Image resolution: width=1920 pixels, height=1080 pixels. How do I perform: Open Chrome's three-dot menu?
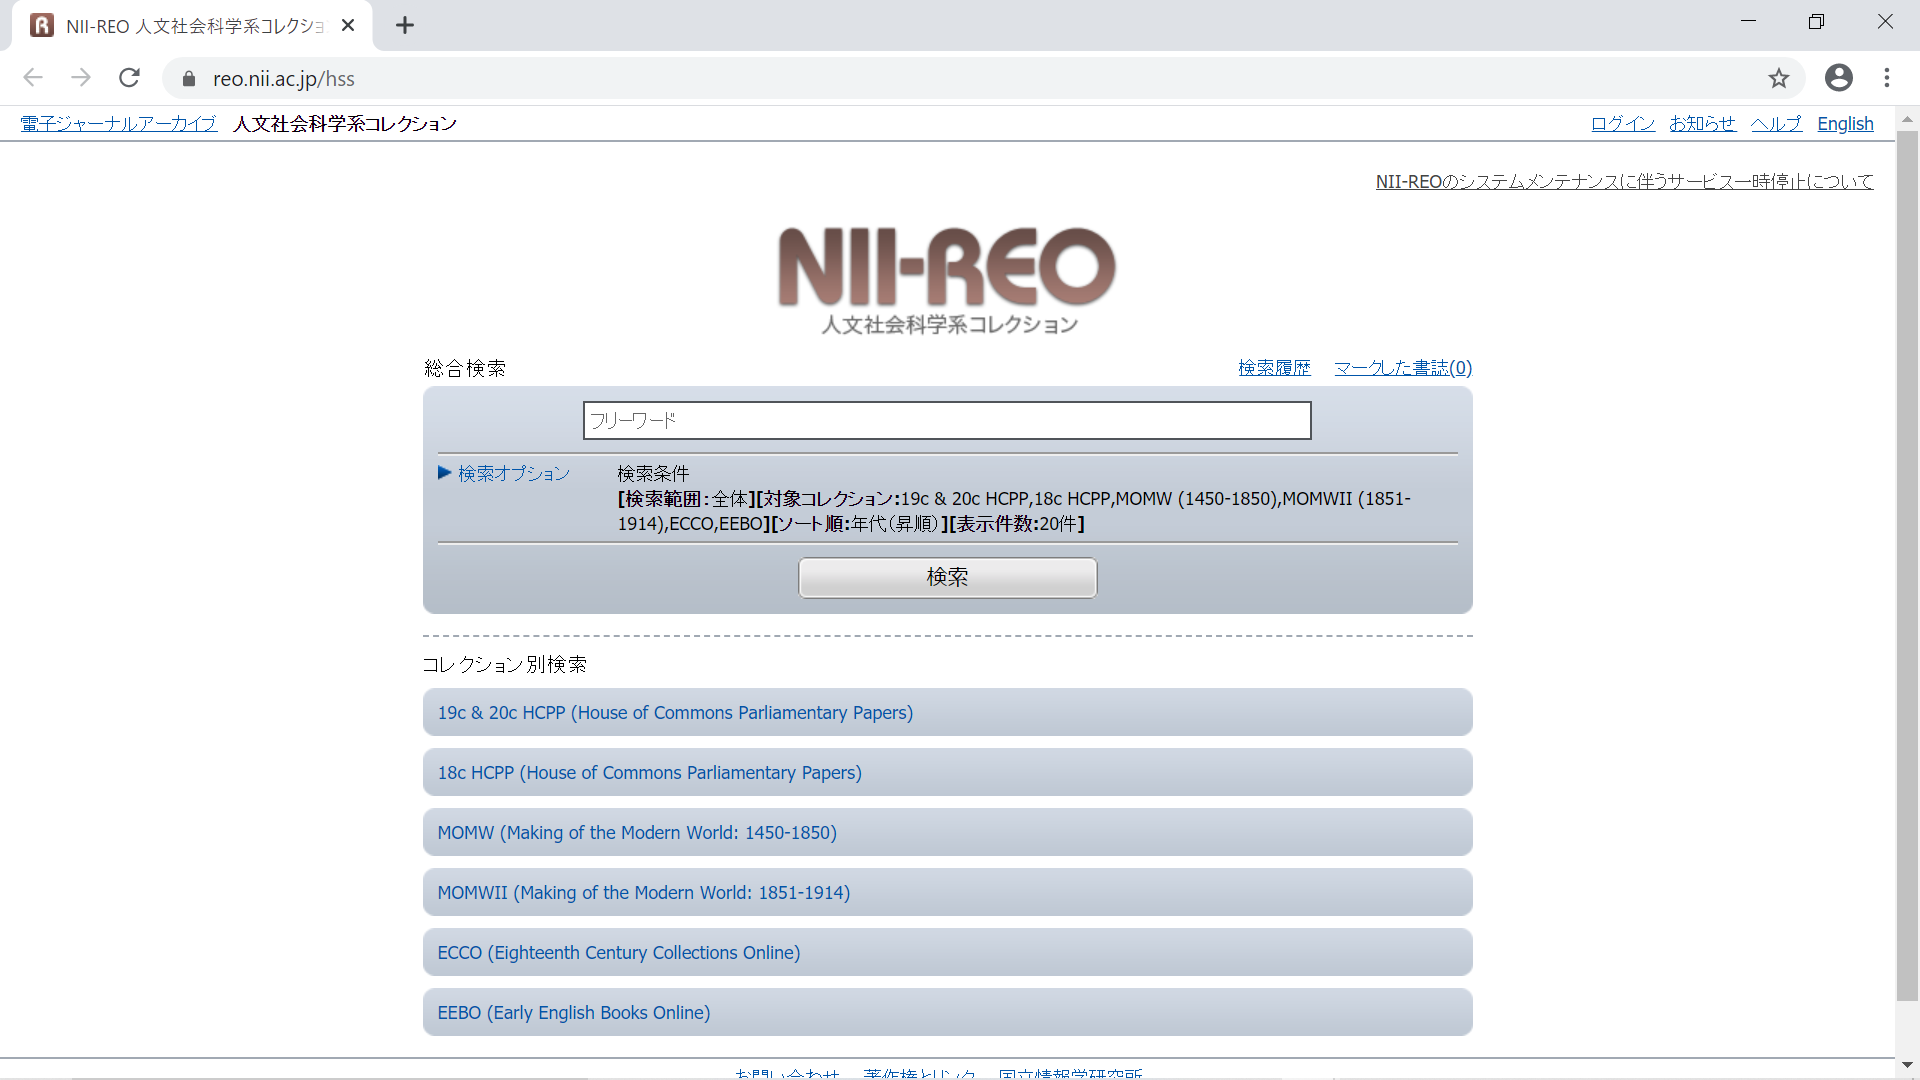1887,78
